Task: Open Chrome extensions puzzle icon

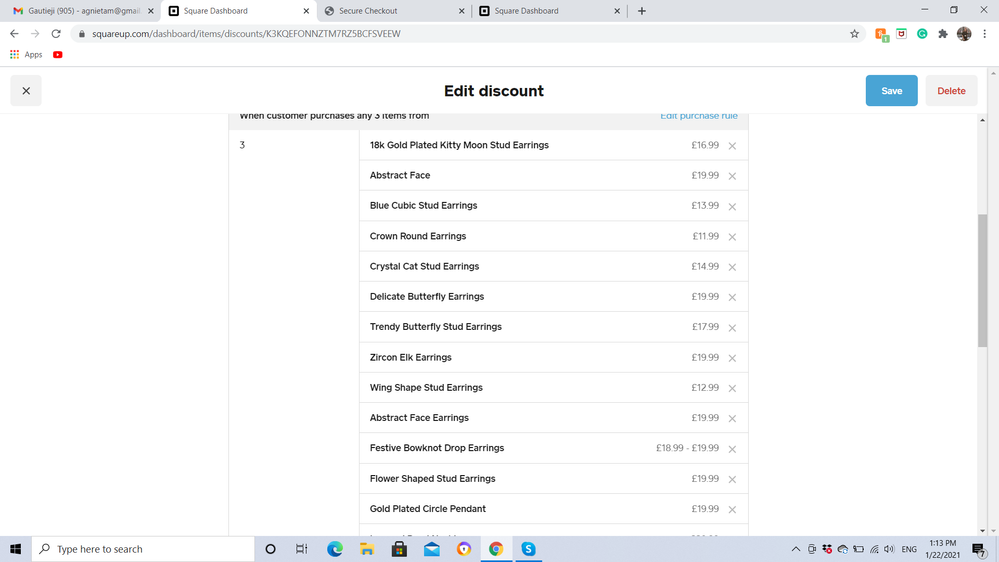Action: tap(942, 34)
